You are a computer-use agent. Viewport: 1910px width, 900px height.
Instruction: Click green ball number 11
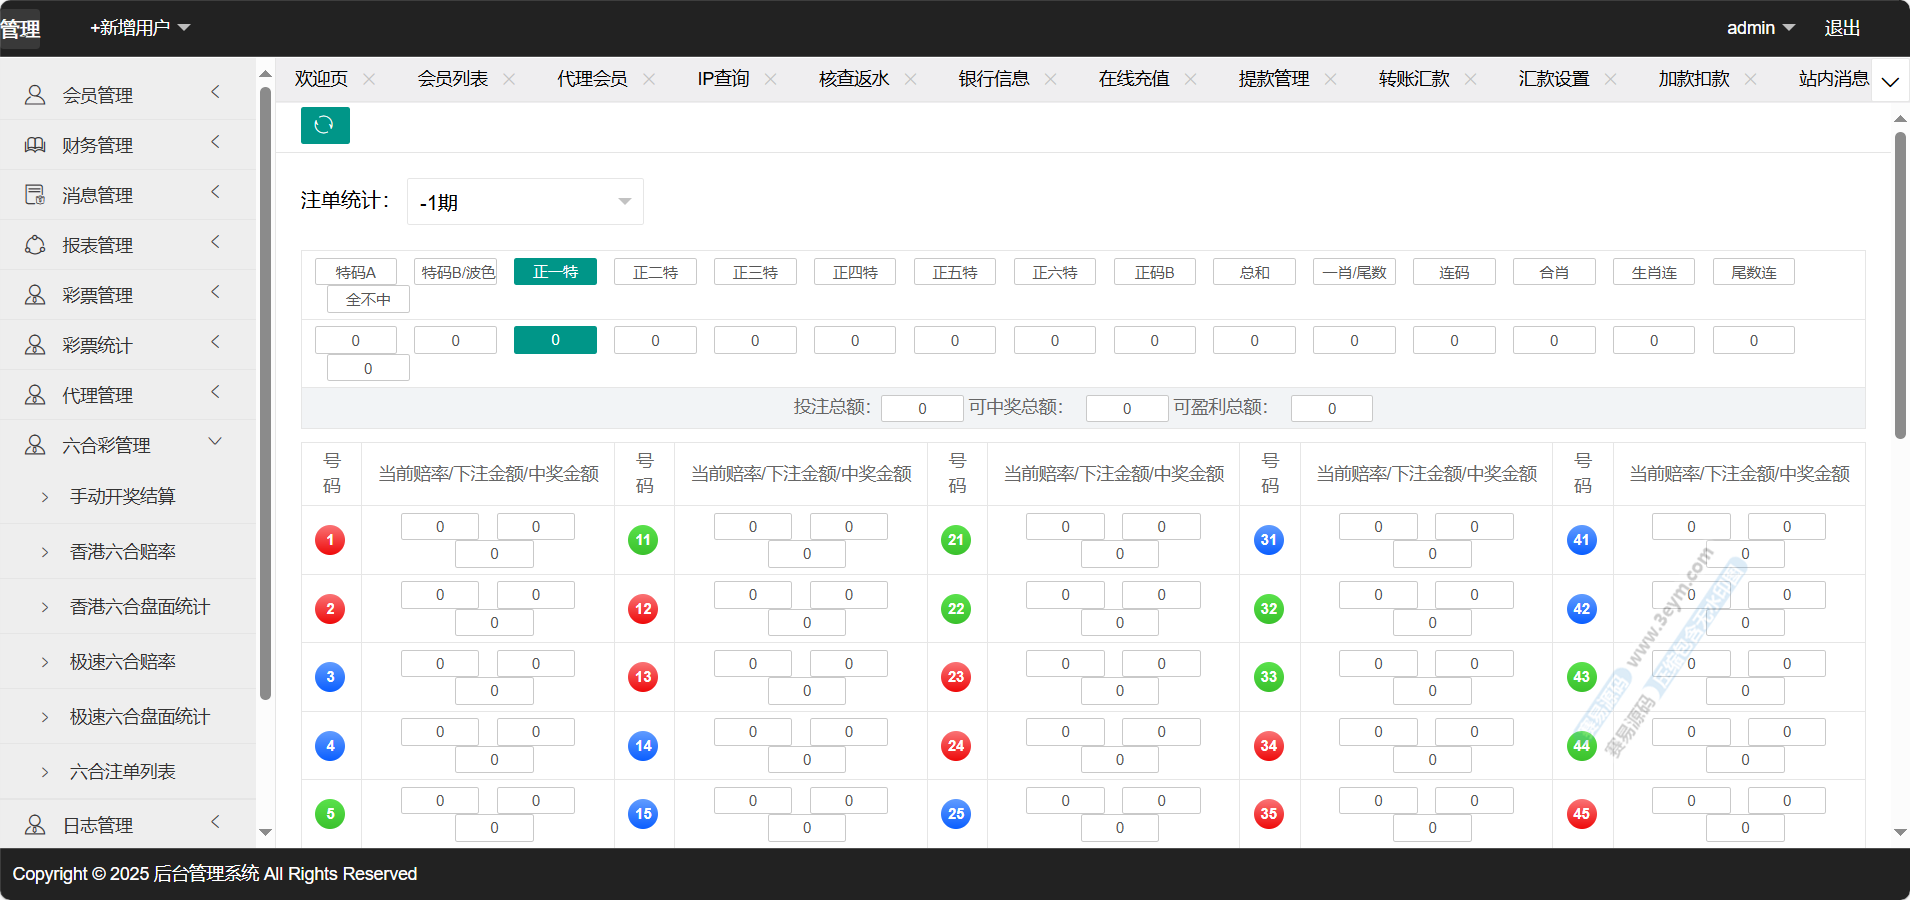[x=643, y=540]
